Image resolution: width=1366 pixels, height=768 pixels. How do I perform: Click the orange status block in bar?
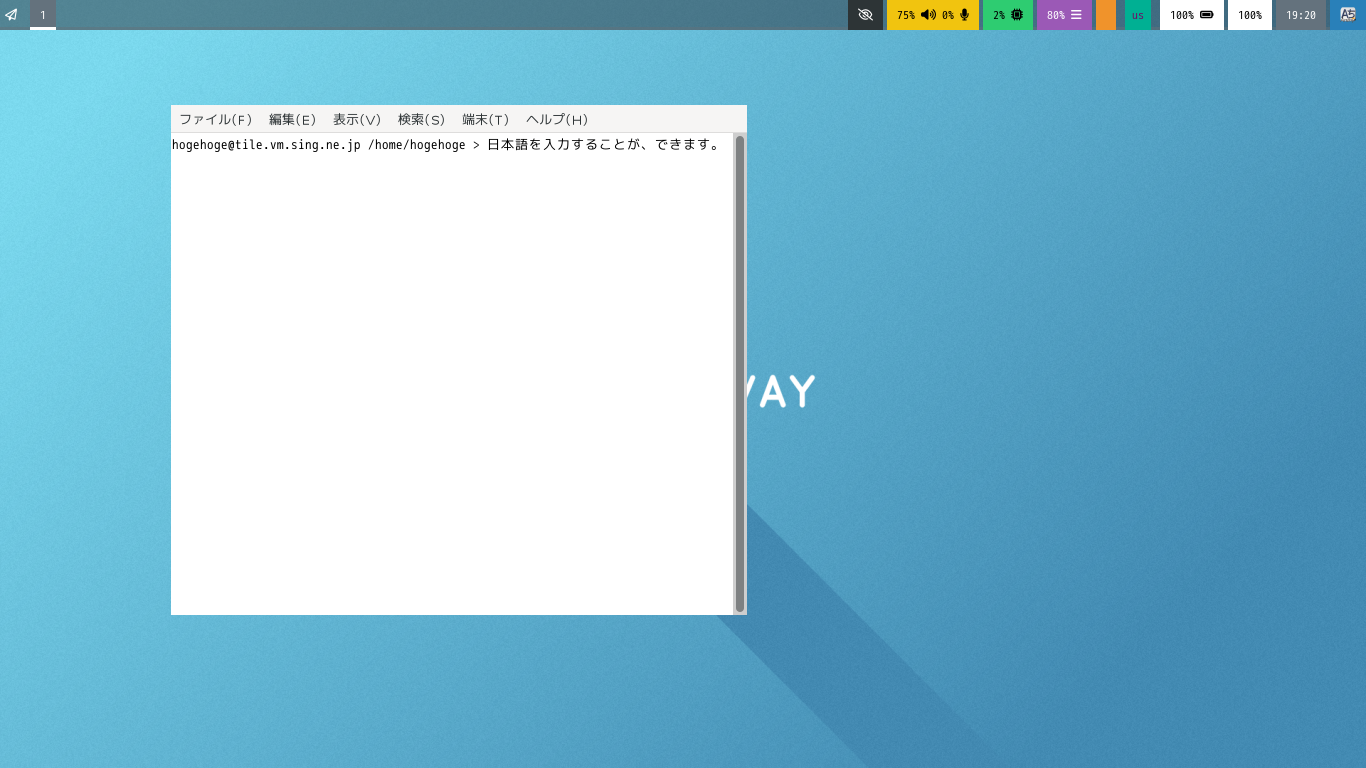pyautogui.click(x=1106, y=15)
